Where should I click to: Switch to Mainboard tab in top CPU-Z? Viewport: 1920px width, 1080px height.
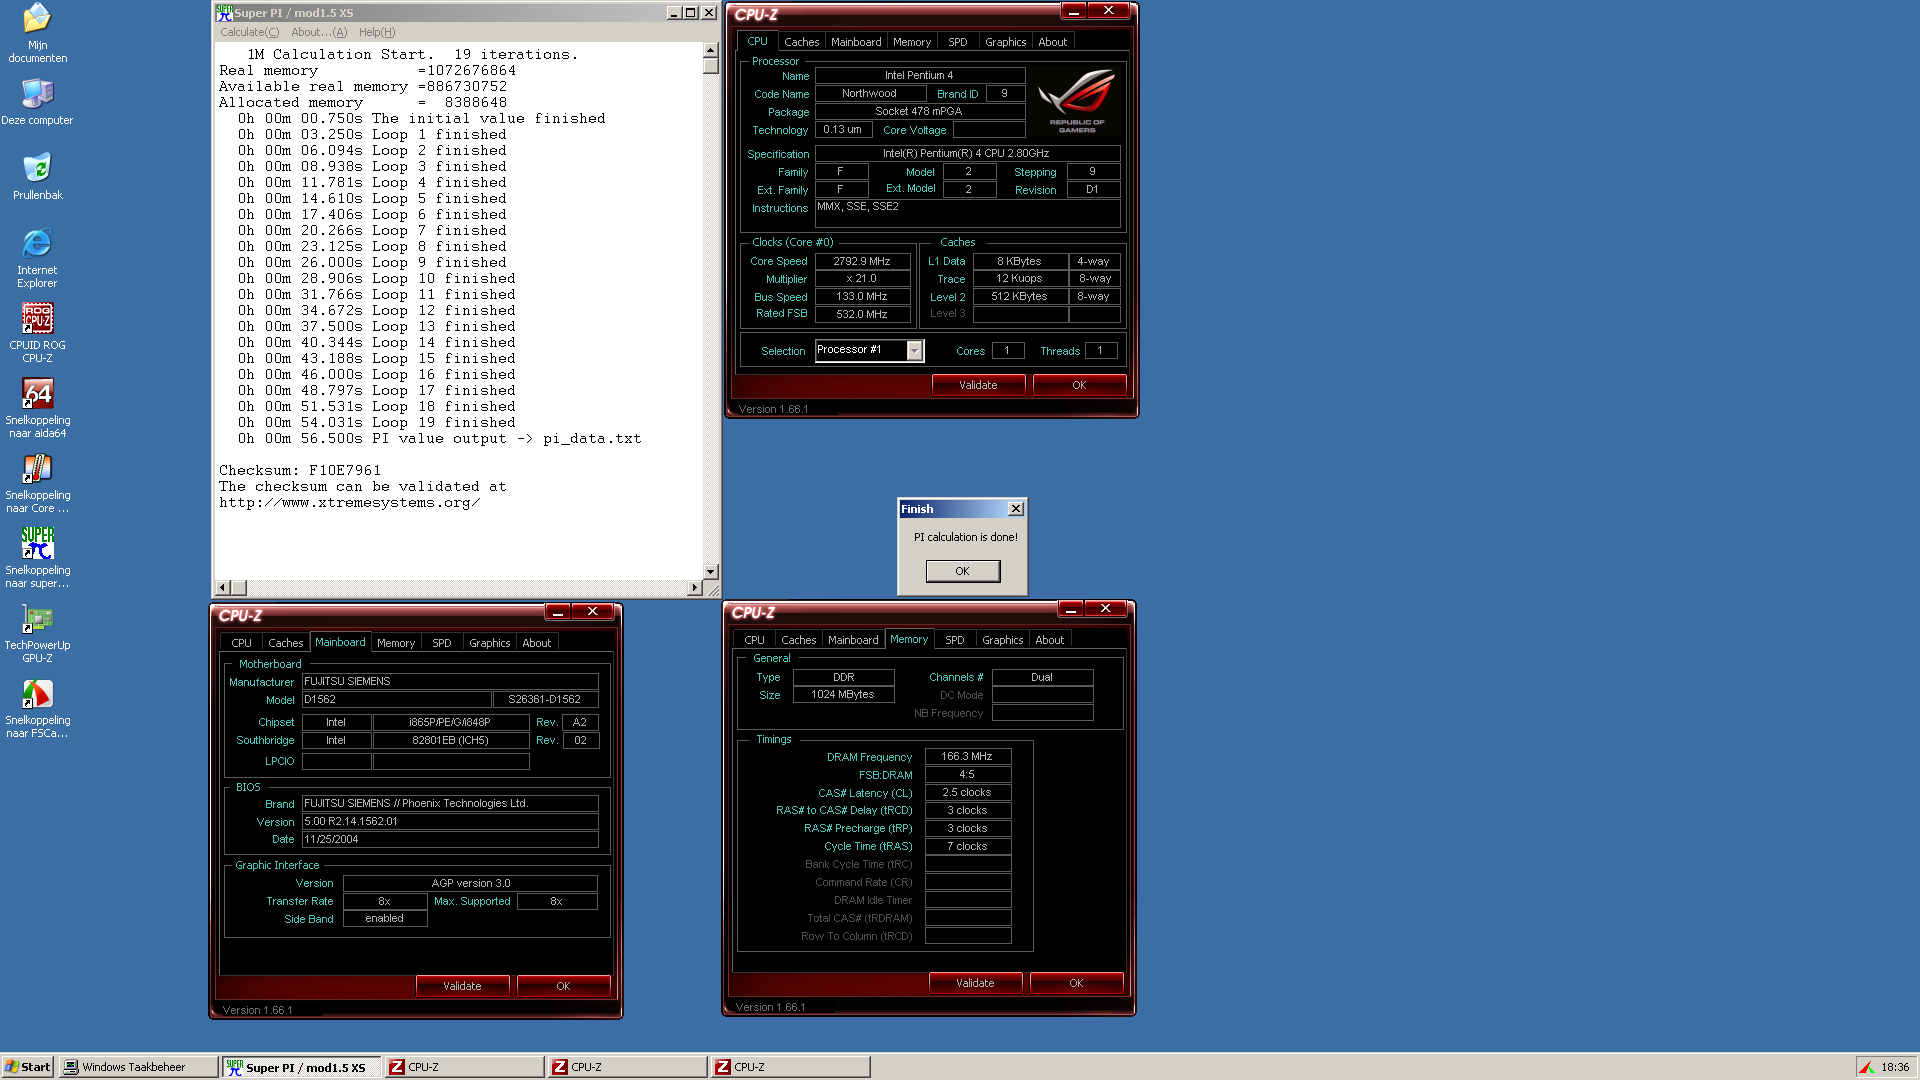click(x=856, y=42)
